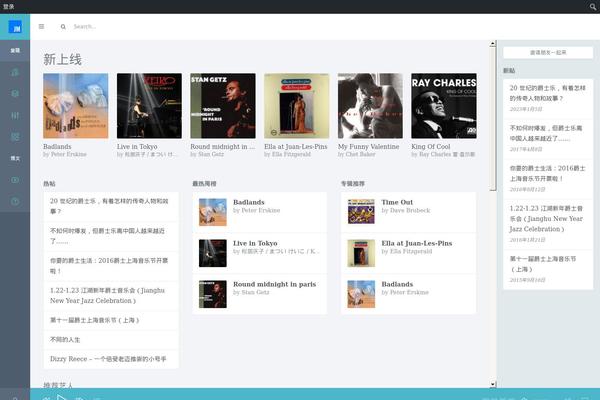Click Round midnight in paris small thumbnail

tap(213, 294)
